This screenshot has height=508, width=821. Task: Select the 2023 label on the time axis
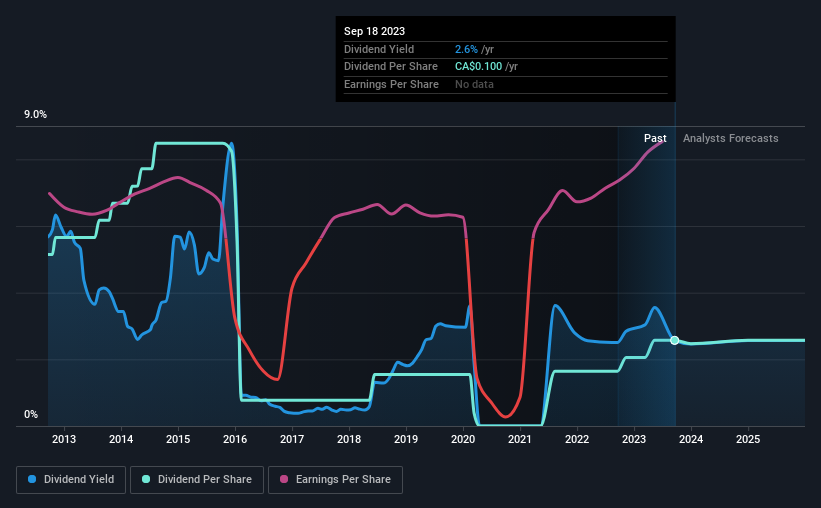click(x=634, y=439)
